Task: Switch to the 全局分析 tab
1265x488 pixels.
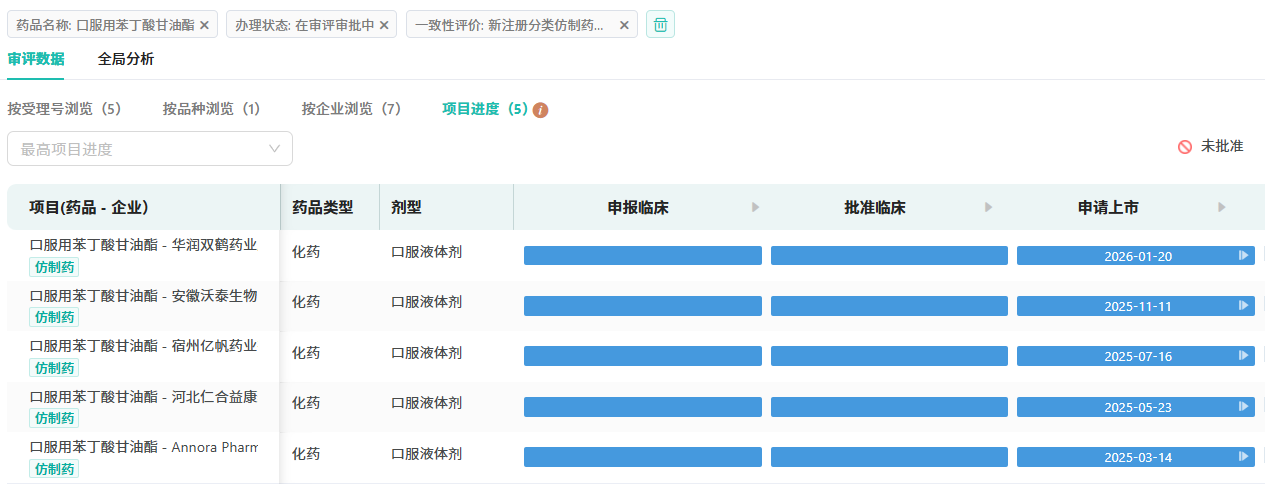Action: tap(126, 59)
